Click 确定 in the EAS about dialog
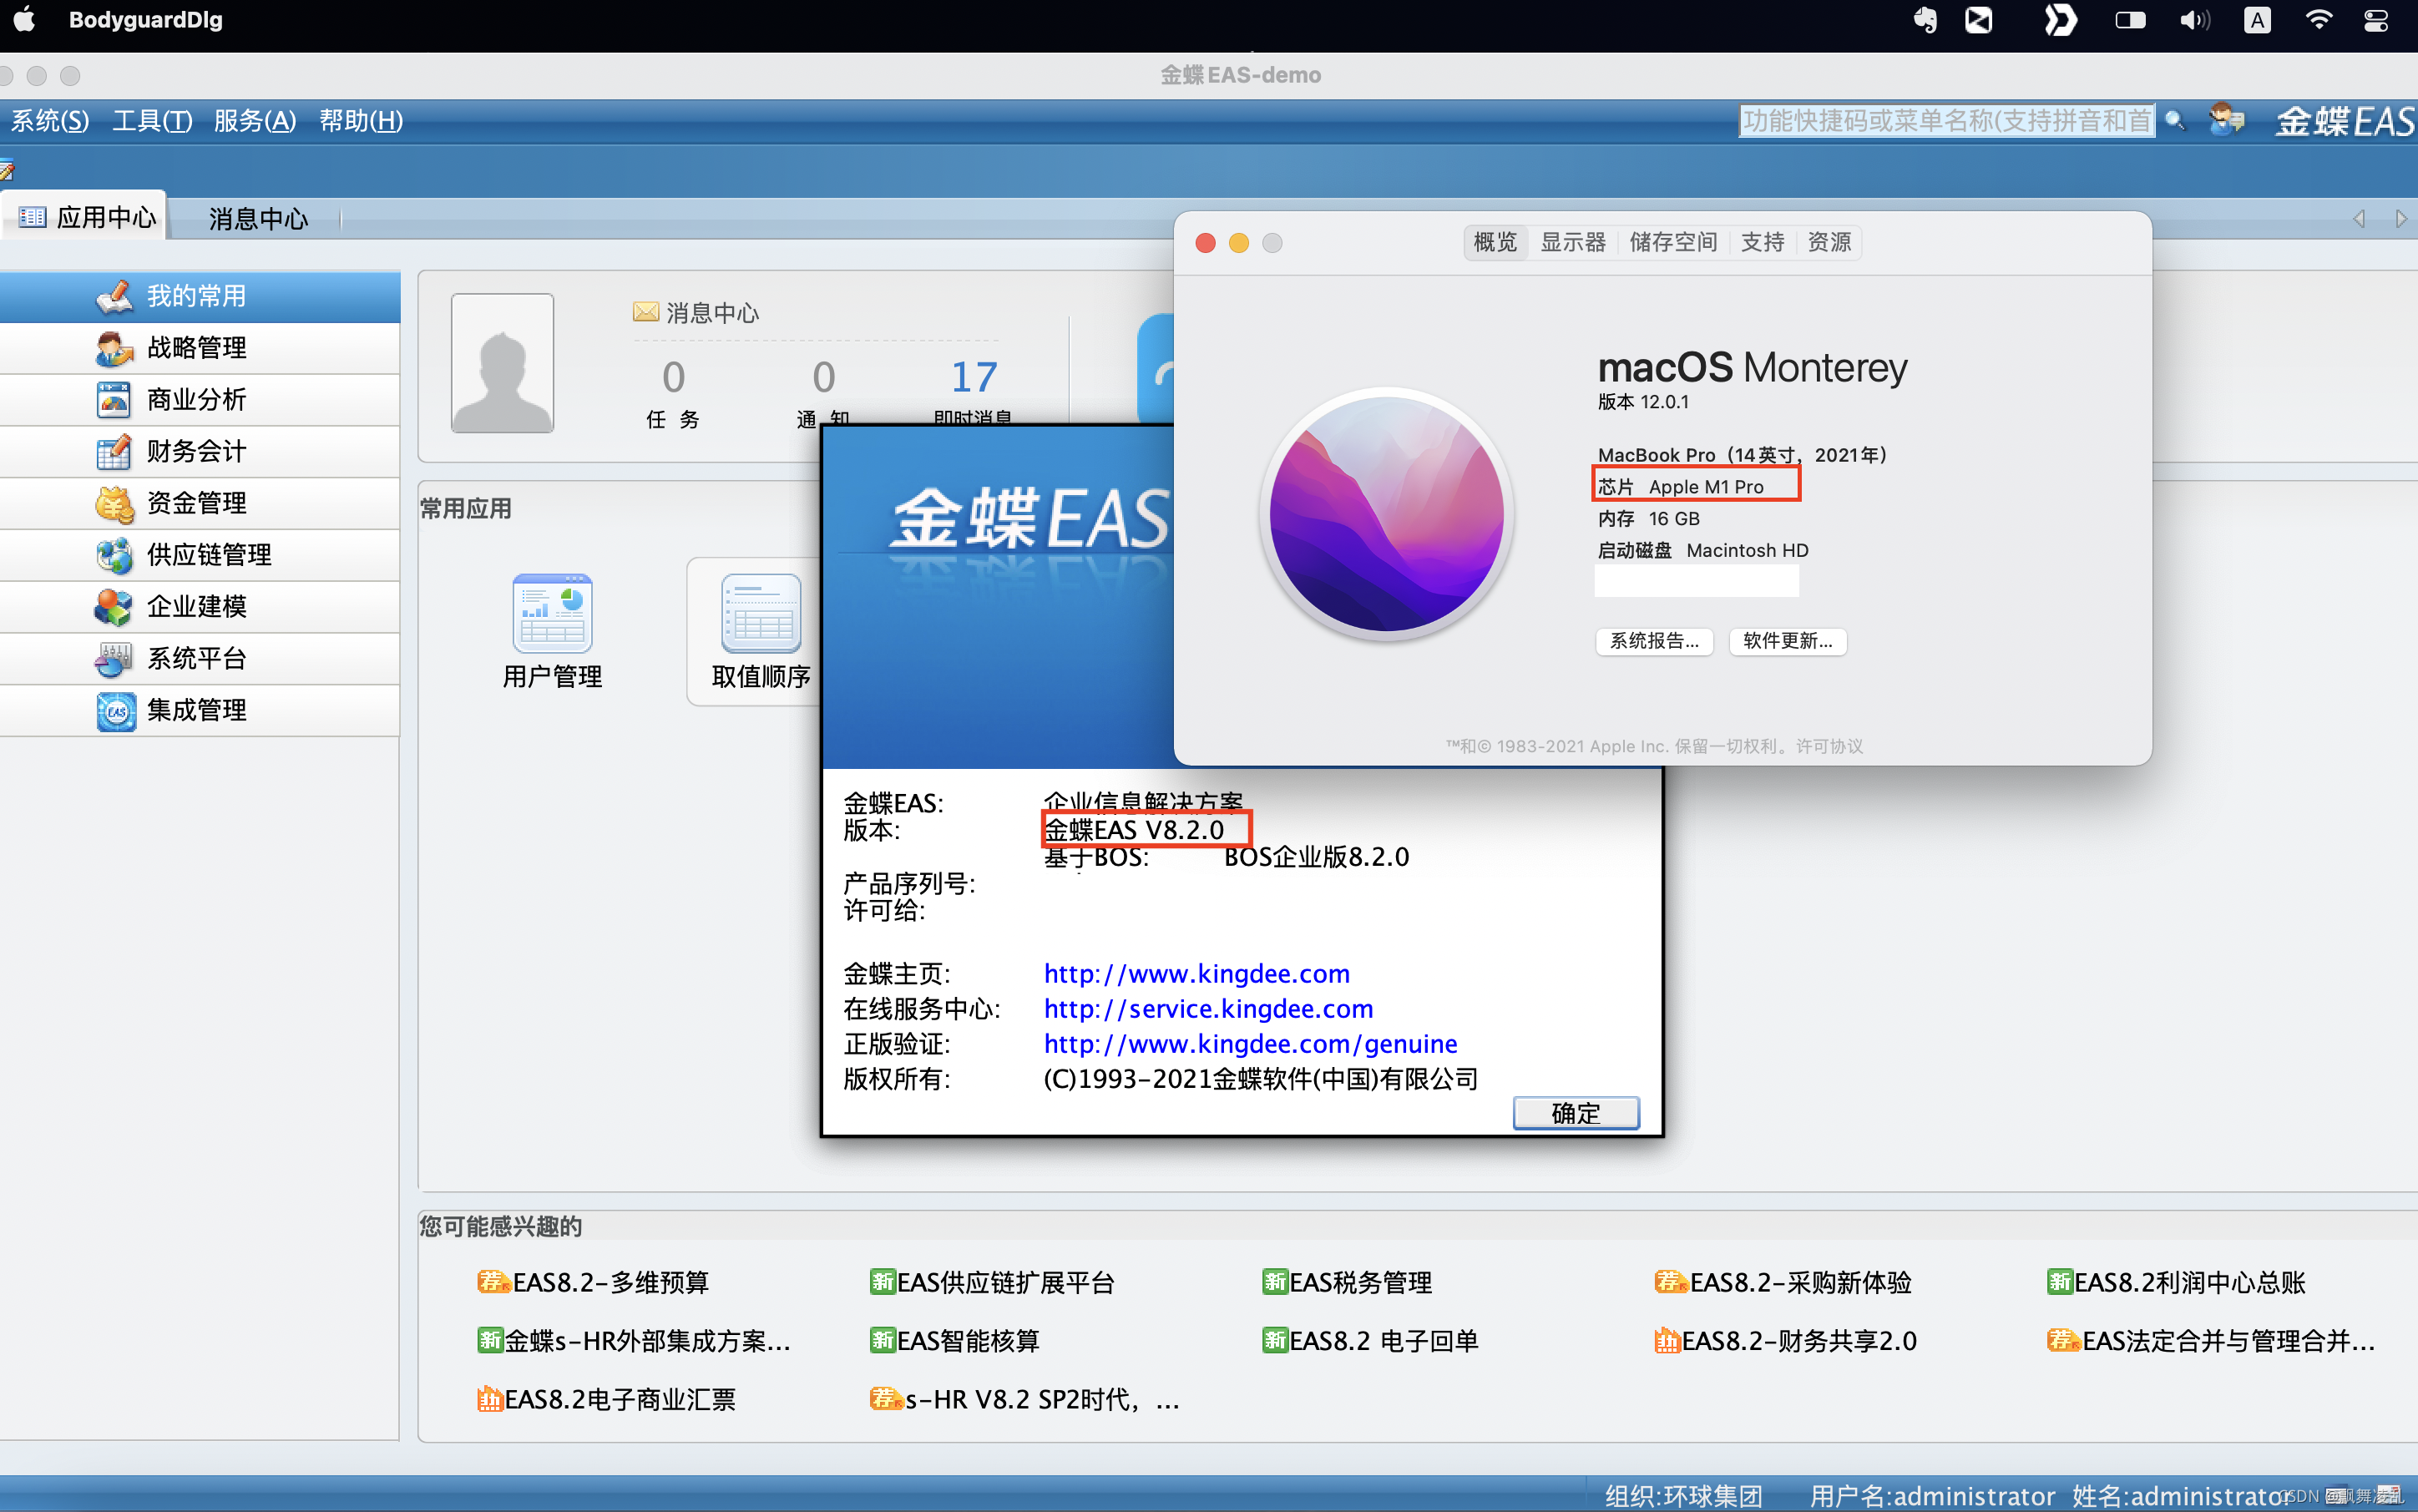The height and width of the screenshot is (1512, 2418). point(1575,1113)
